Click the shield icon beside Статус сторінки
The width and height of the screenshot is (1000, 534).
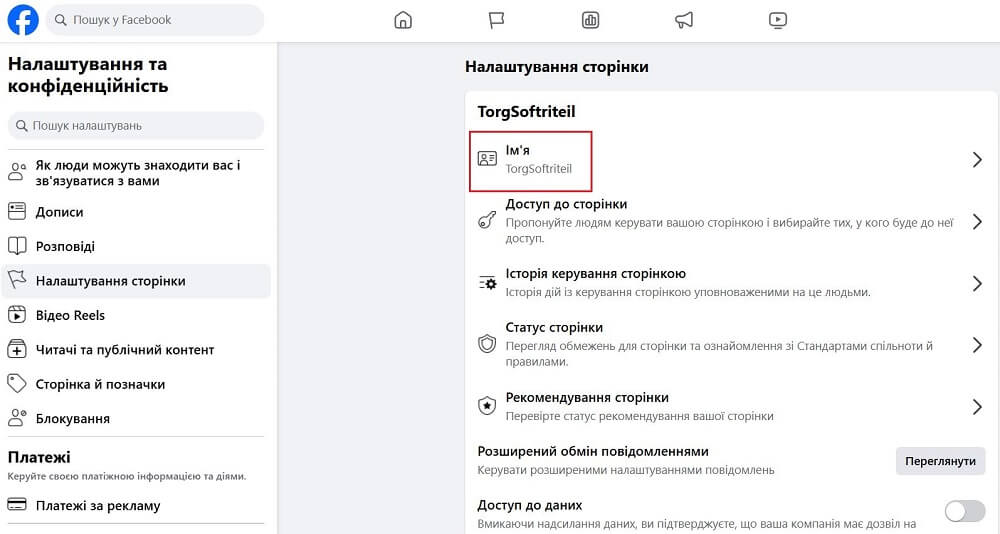coord(487,344)
